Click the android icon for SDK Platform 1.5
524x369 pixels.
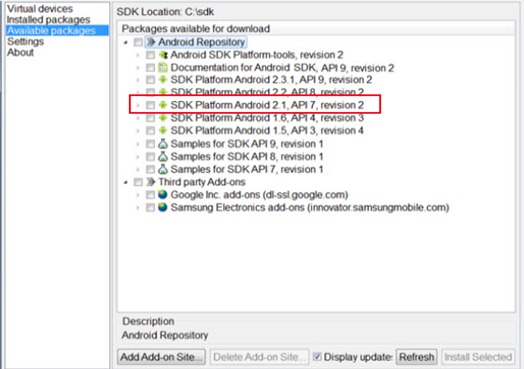163,130
